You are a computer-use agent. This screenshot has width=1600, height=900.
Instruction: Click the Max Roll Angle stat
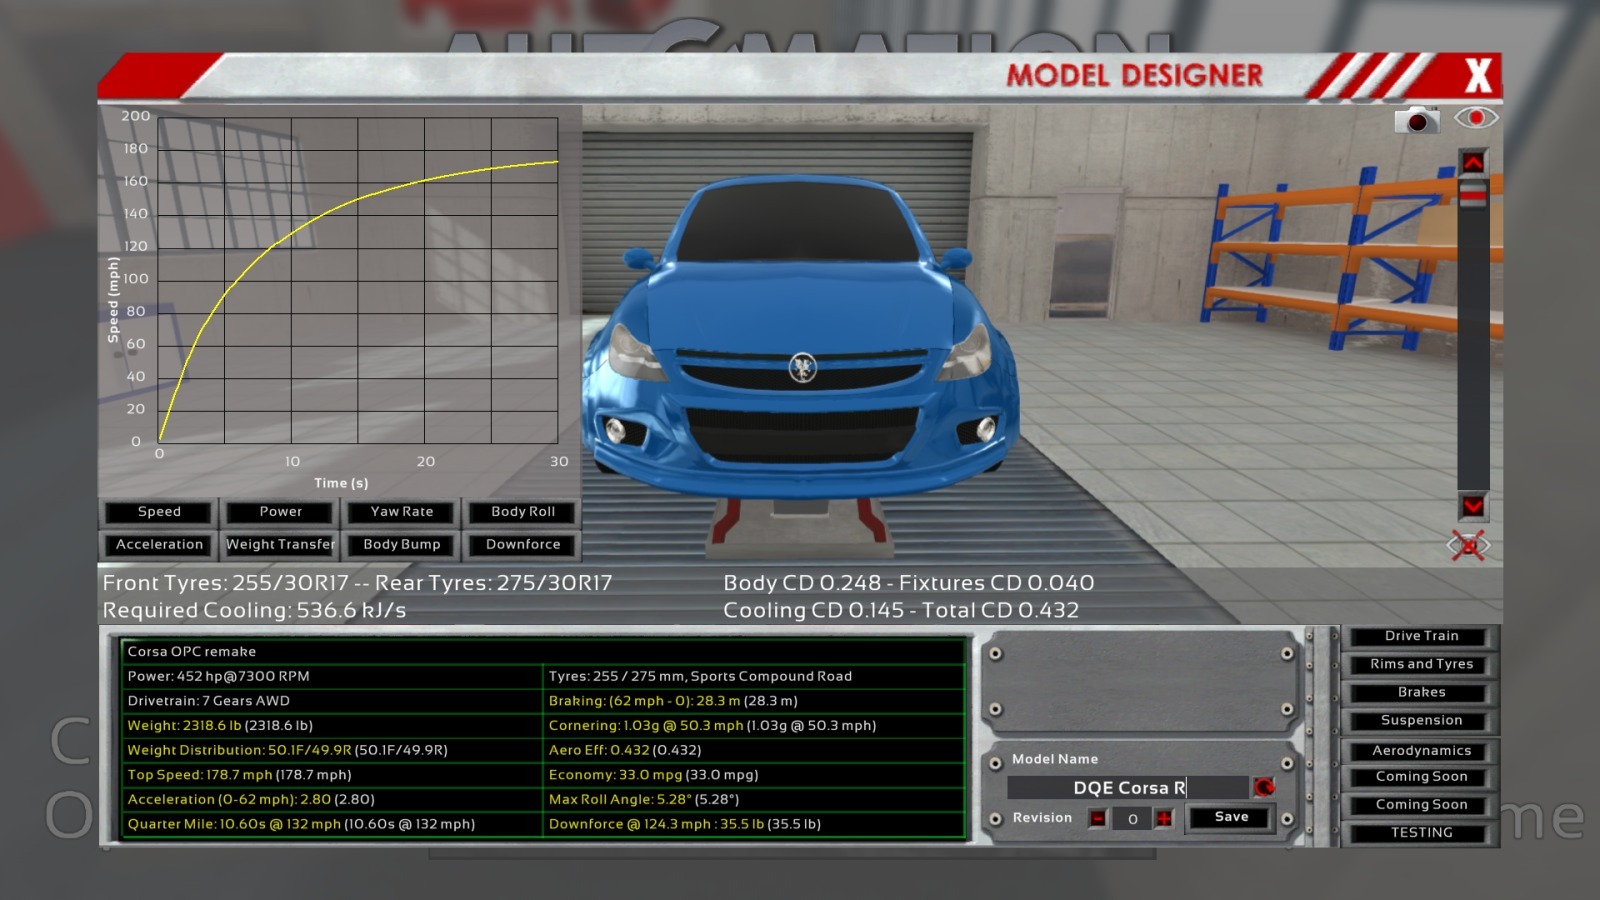pos(644,800)
